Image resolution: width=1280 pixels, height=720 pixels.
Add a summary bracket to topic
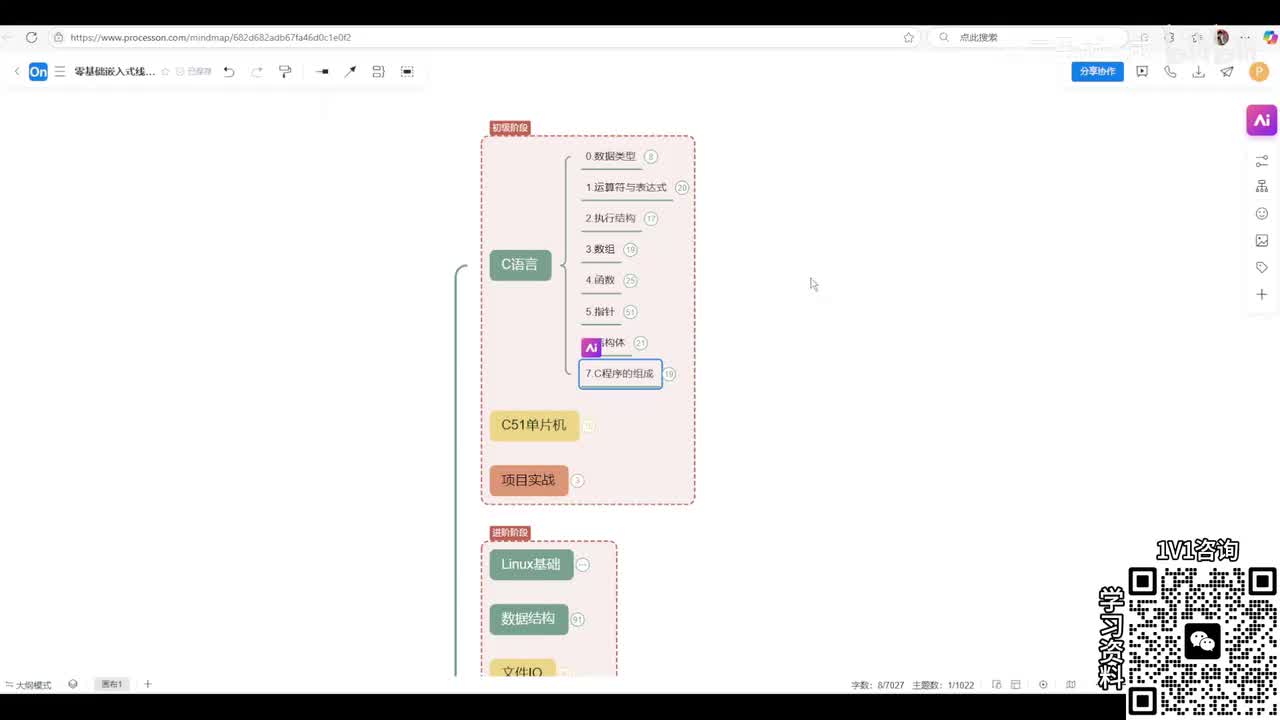[x=378, y=72]
